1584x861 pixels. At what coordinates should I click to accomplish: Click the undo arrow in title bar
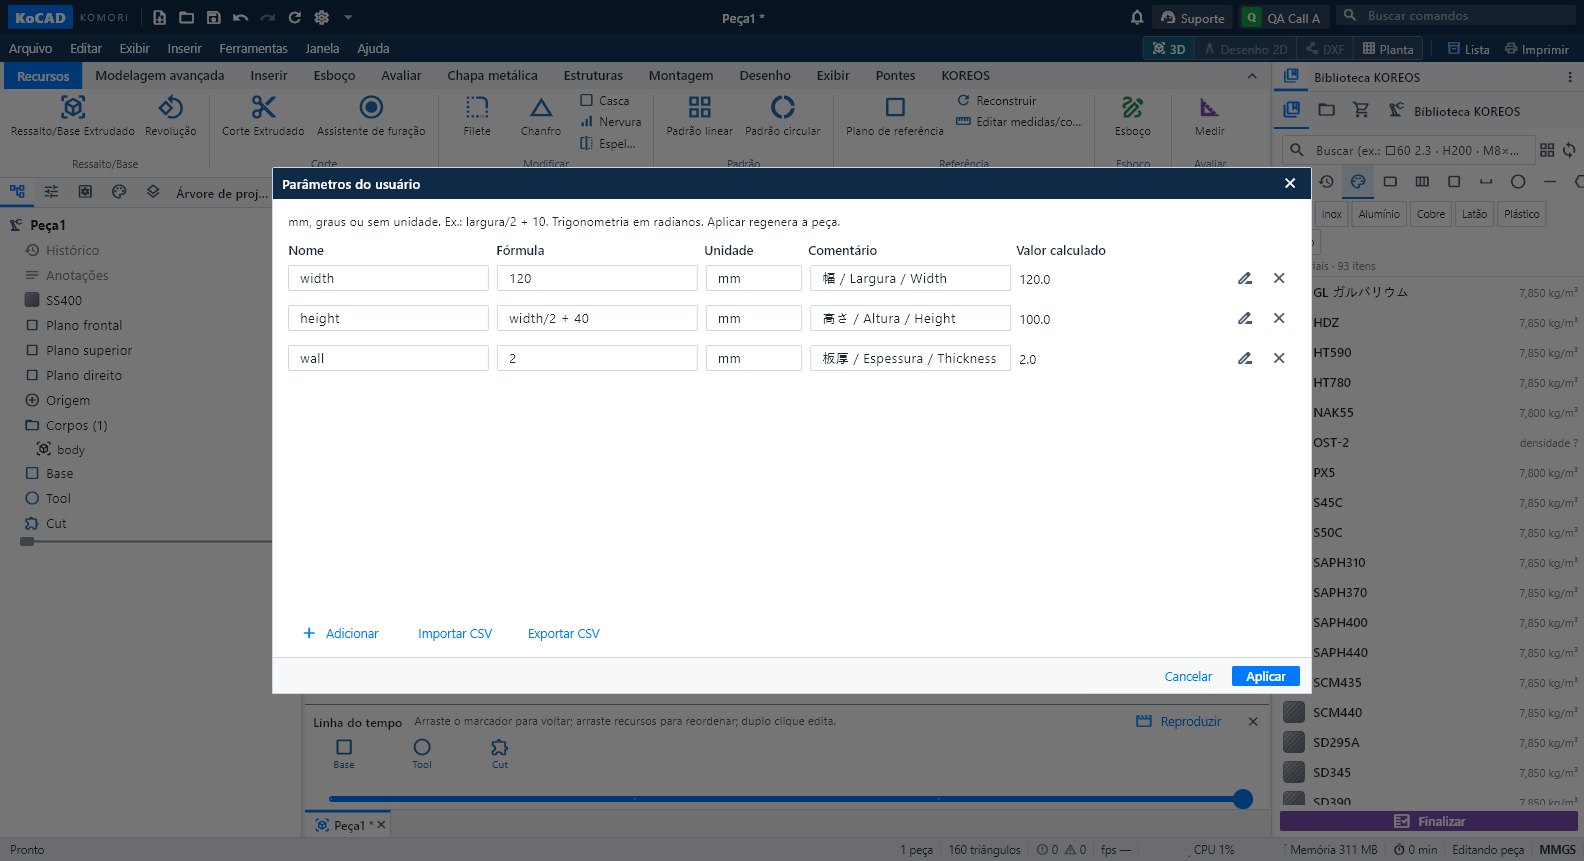click(x=240, y=17)
